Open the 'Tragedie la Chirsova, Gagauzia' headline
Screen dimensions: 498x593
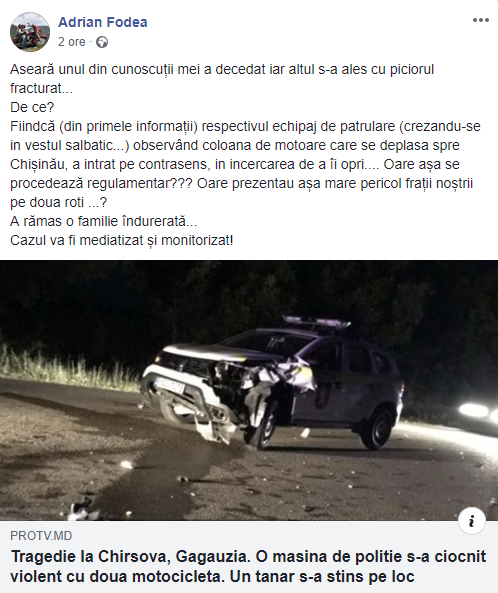click(x=248, y=567)
